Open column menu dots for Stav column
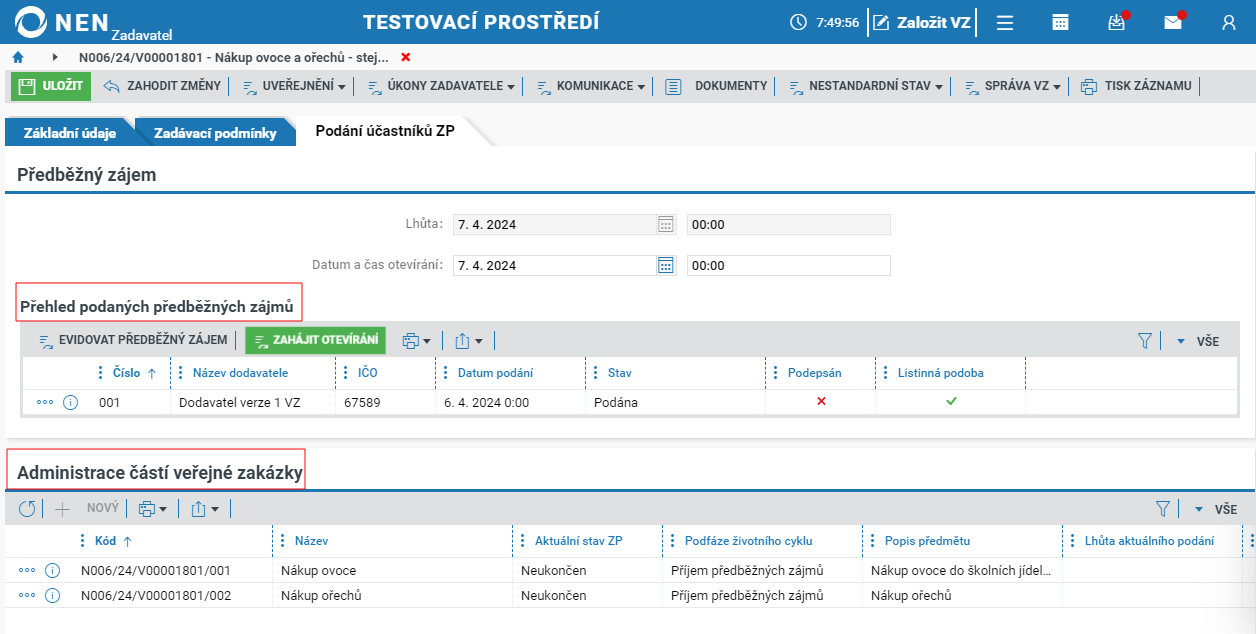 pos(598,373)
